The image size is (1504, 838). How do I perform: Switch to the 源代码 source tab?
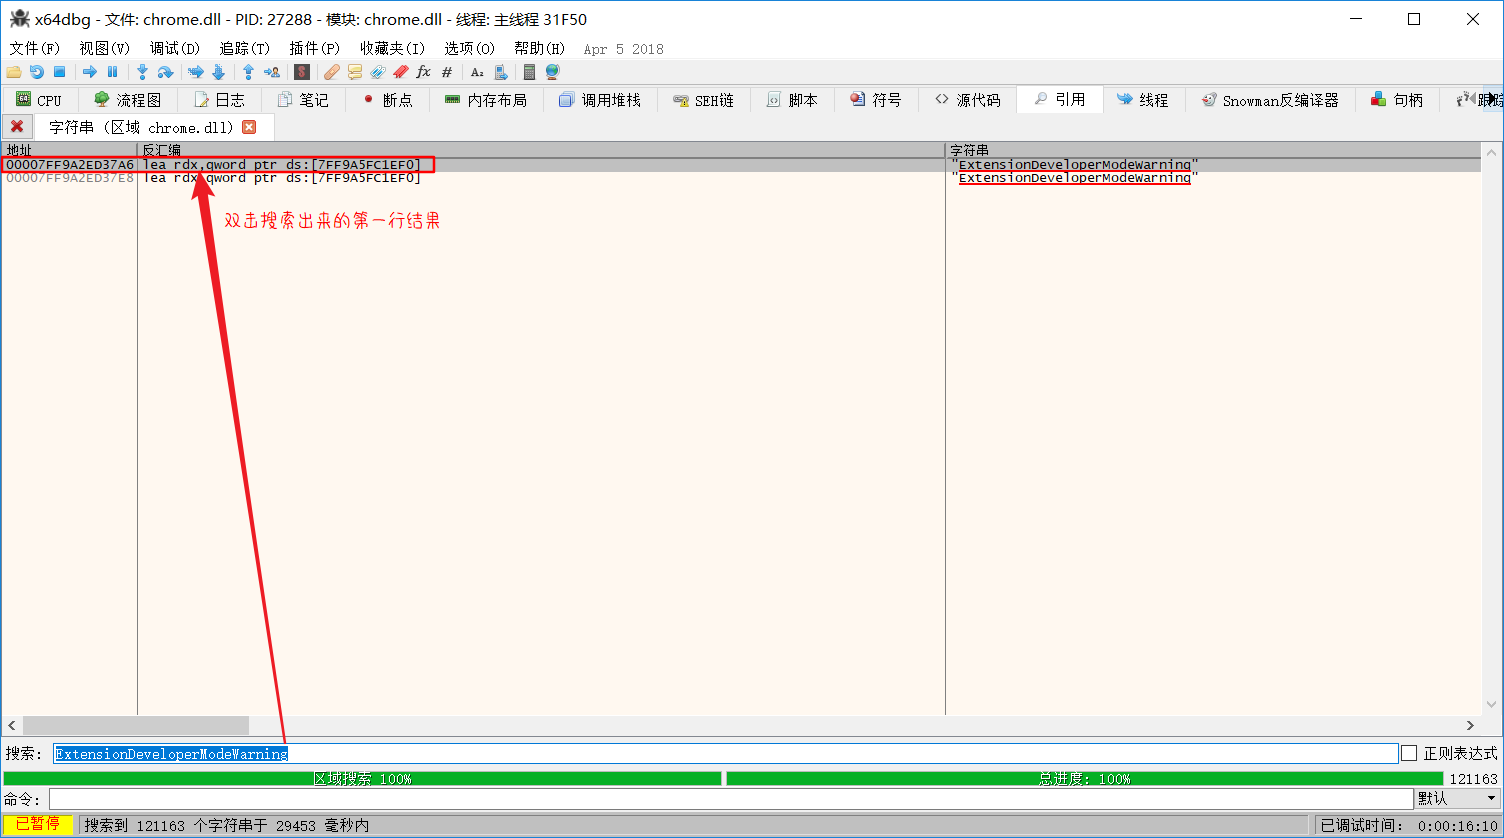(x=967, y=100)
